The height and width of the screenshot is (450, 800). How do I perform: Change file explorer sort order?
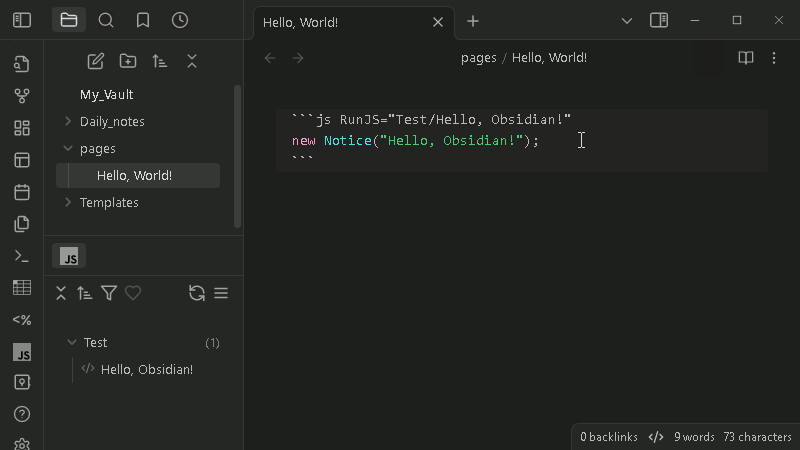tap(160, 61)
